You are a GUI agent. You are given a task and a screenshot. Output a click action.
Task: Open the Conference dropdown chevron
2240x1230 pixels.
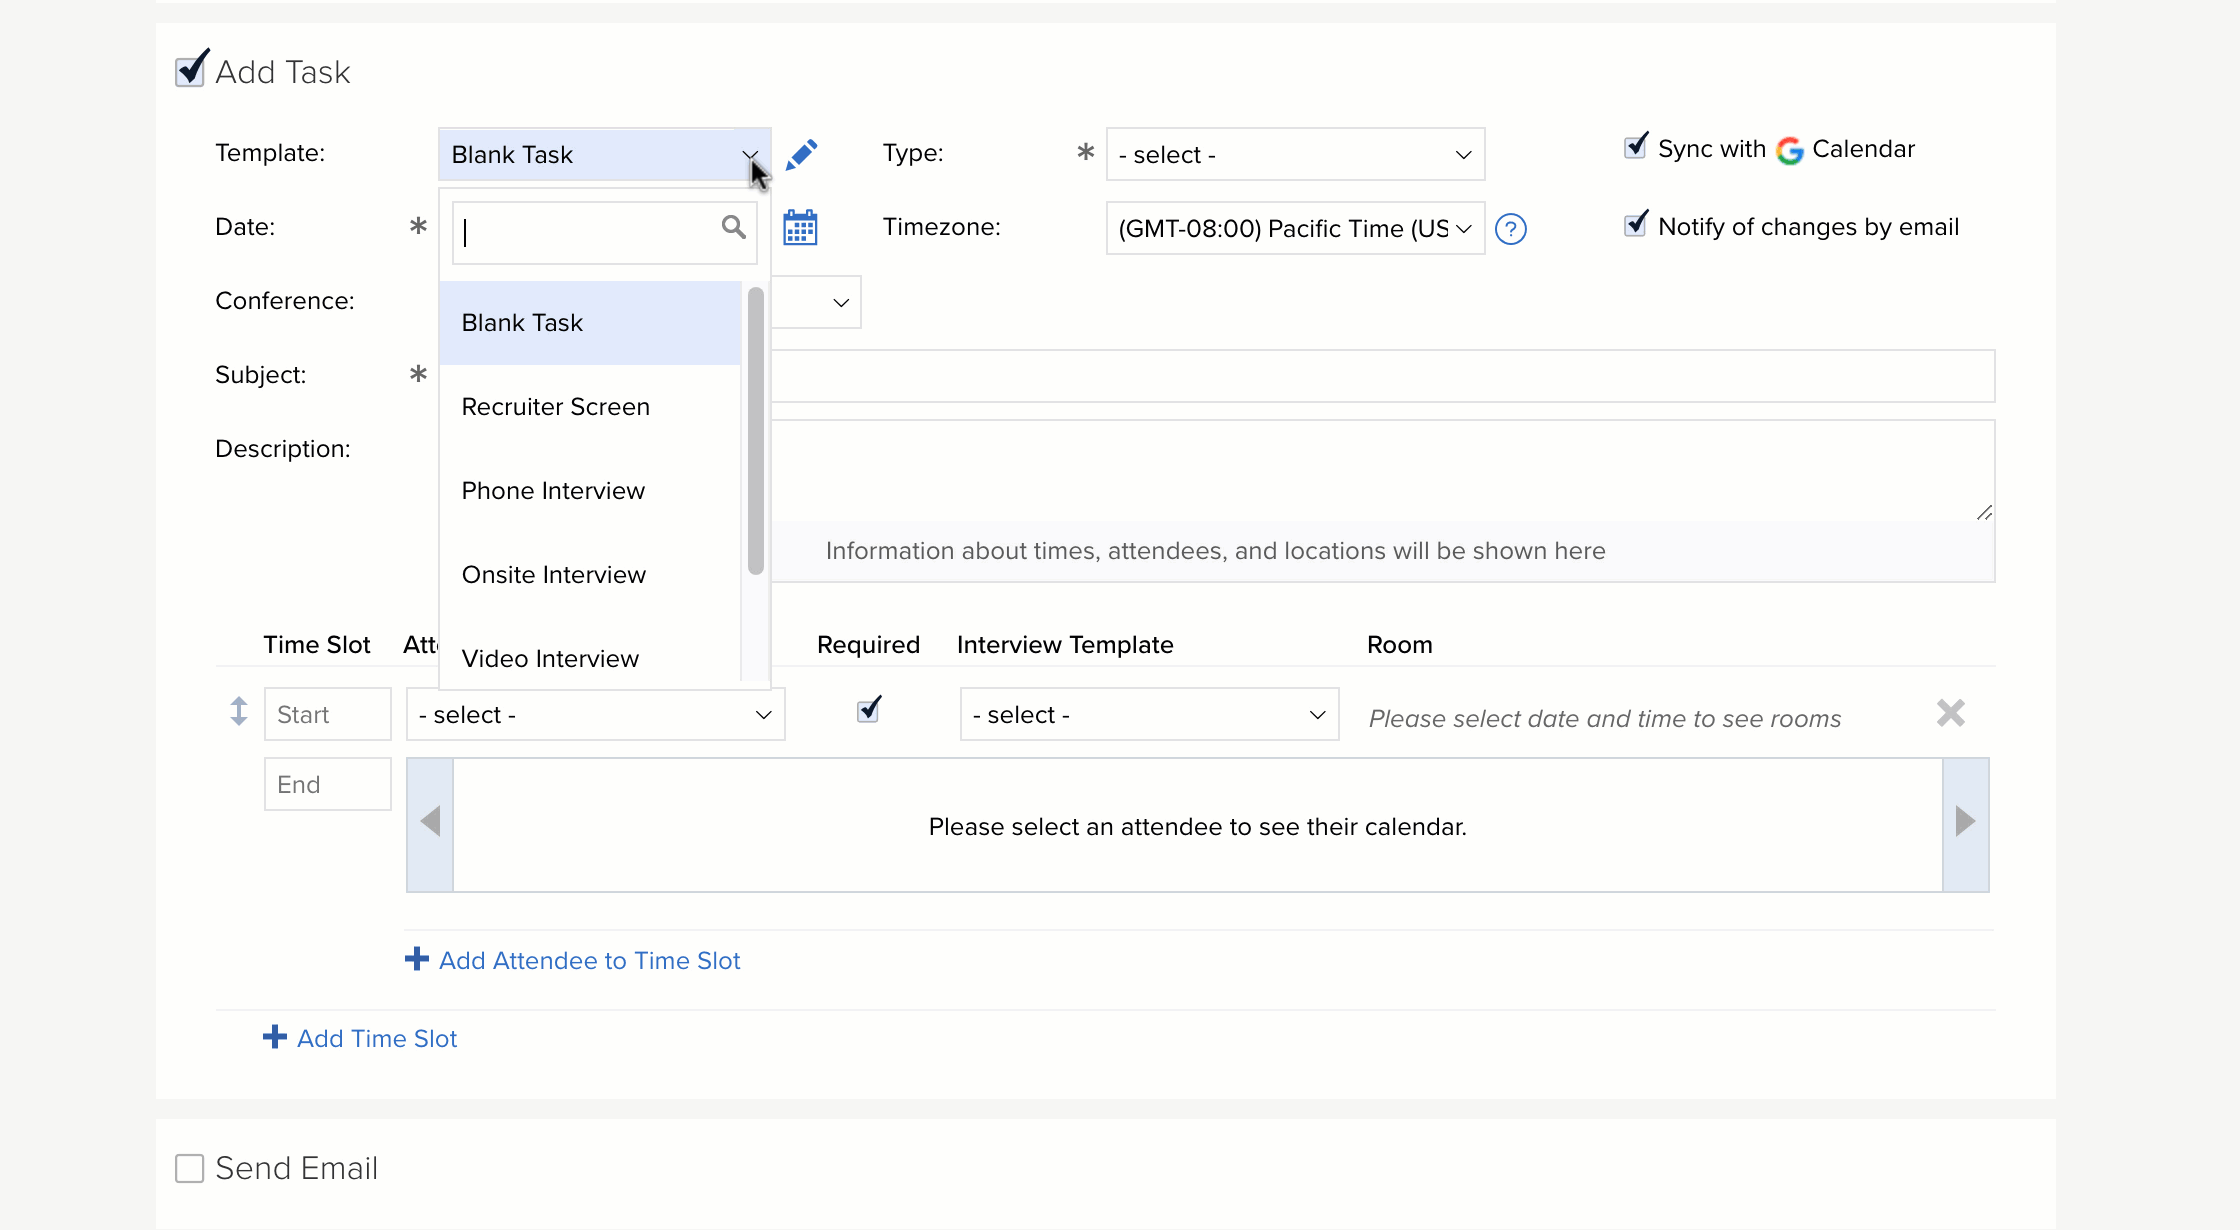pyautogui.click(x=841, y=302)
